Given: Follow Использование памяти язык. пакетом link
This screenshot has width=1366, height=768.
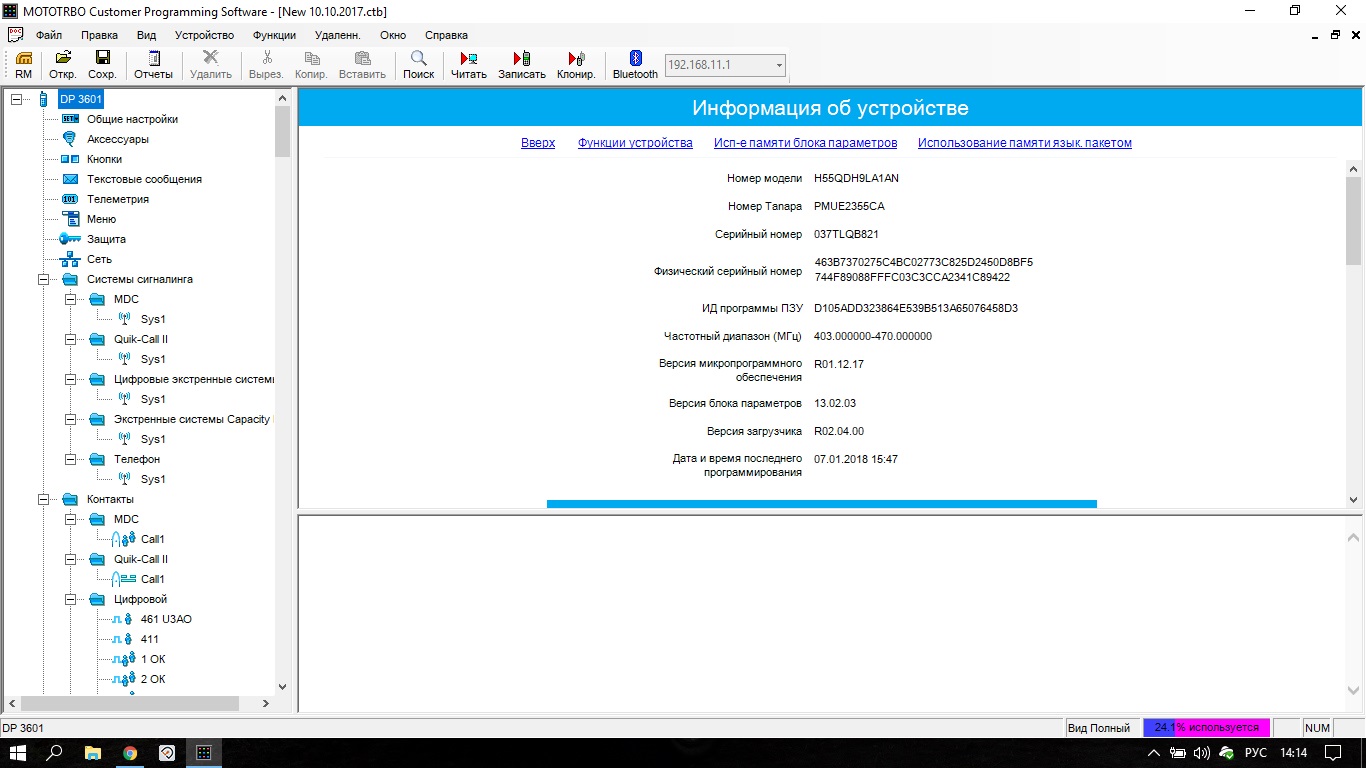Looking at the screenshot, I should point(1025,143).
